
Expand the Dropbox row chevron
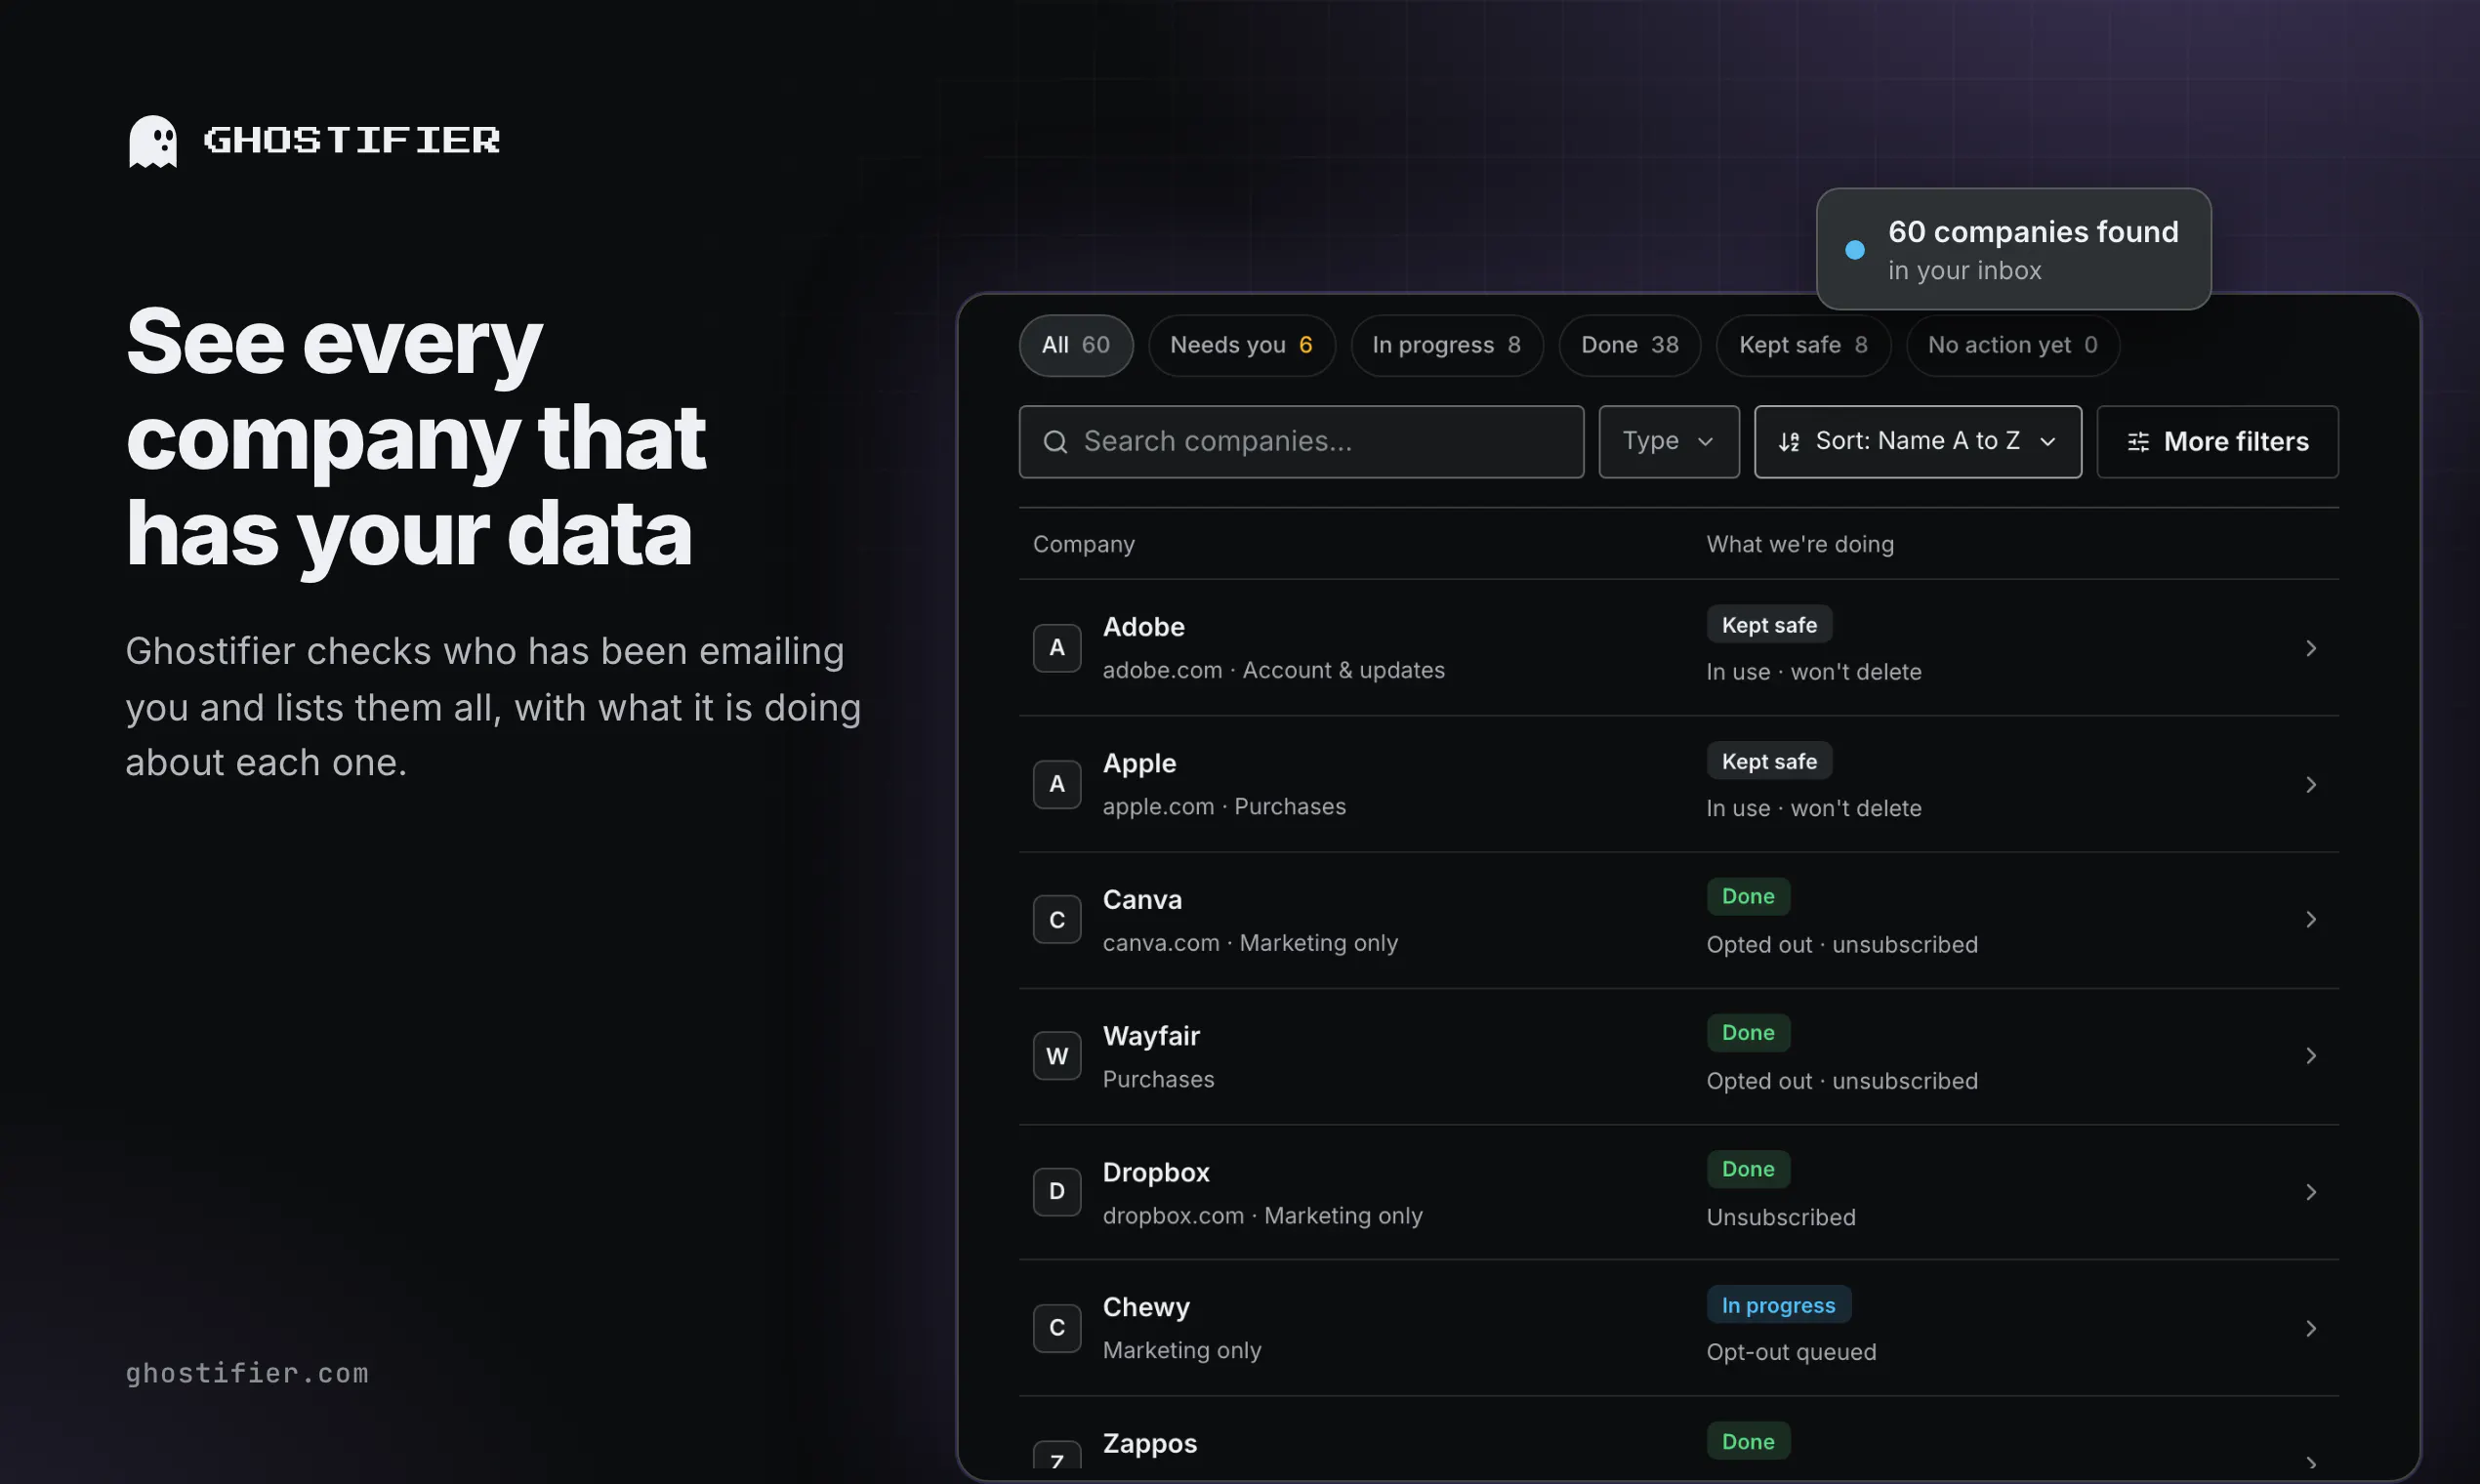[2311, 1192]
